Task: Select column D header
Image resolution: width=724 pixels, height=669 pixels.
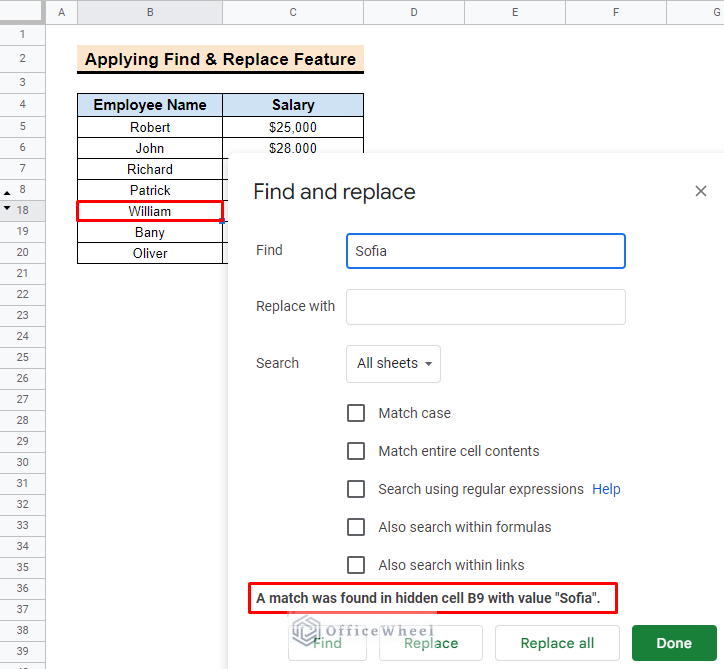Action: coord(414,12)
